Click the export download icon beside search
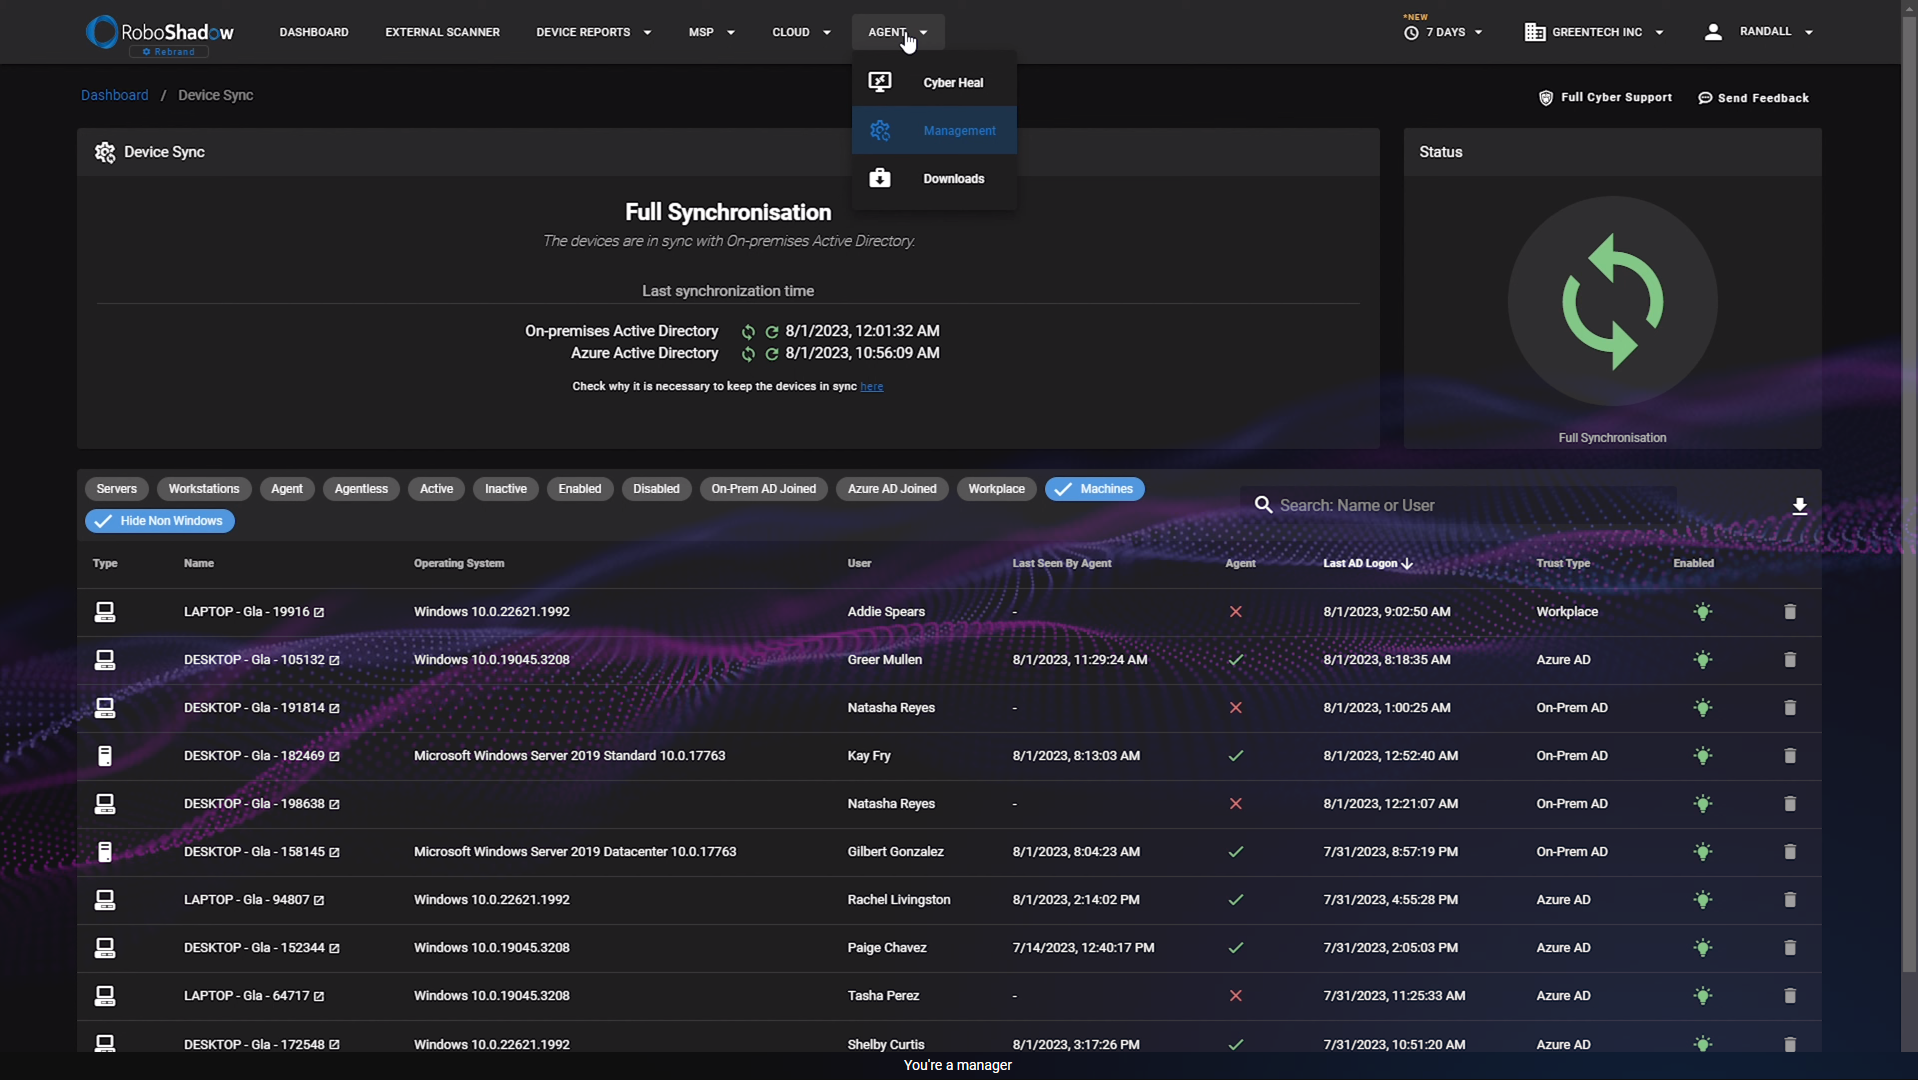The image size is (1918, 1080). (x=1799, y=506)
